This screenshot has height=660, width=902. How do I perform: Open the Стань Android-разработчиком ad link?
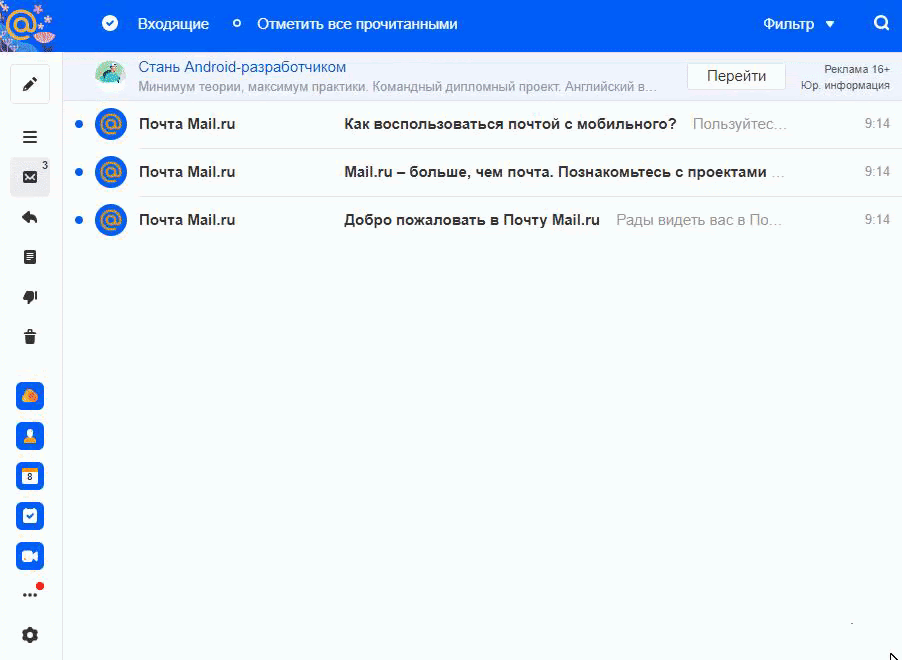[242, 67]
